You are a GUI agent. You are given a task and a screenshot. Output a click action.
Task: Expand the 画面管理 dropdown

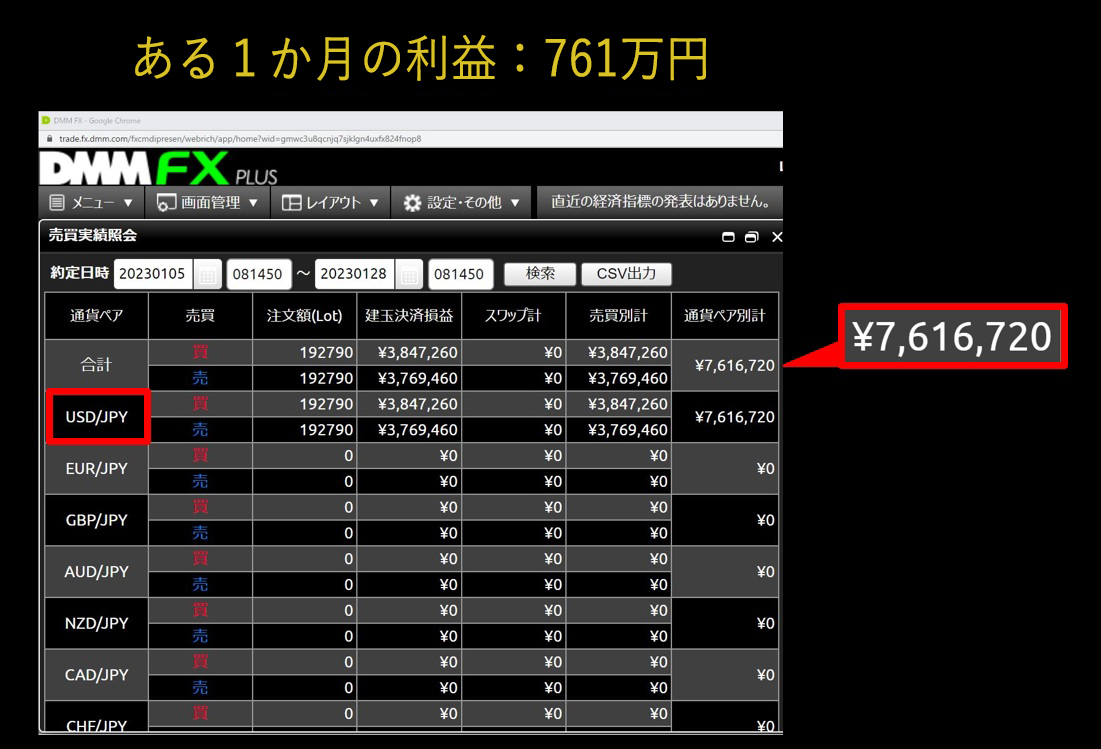click(x=208, y=202)
